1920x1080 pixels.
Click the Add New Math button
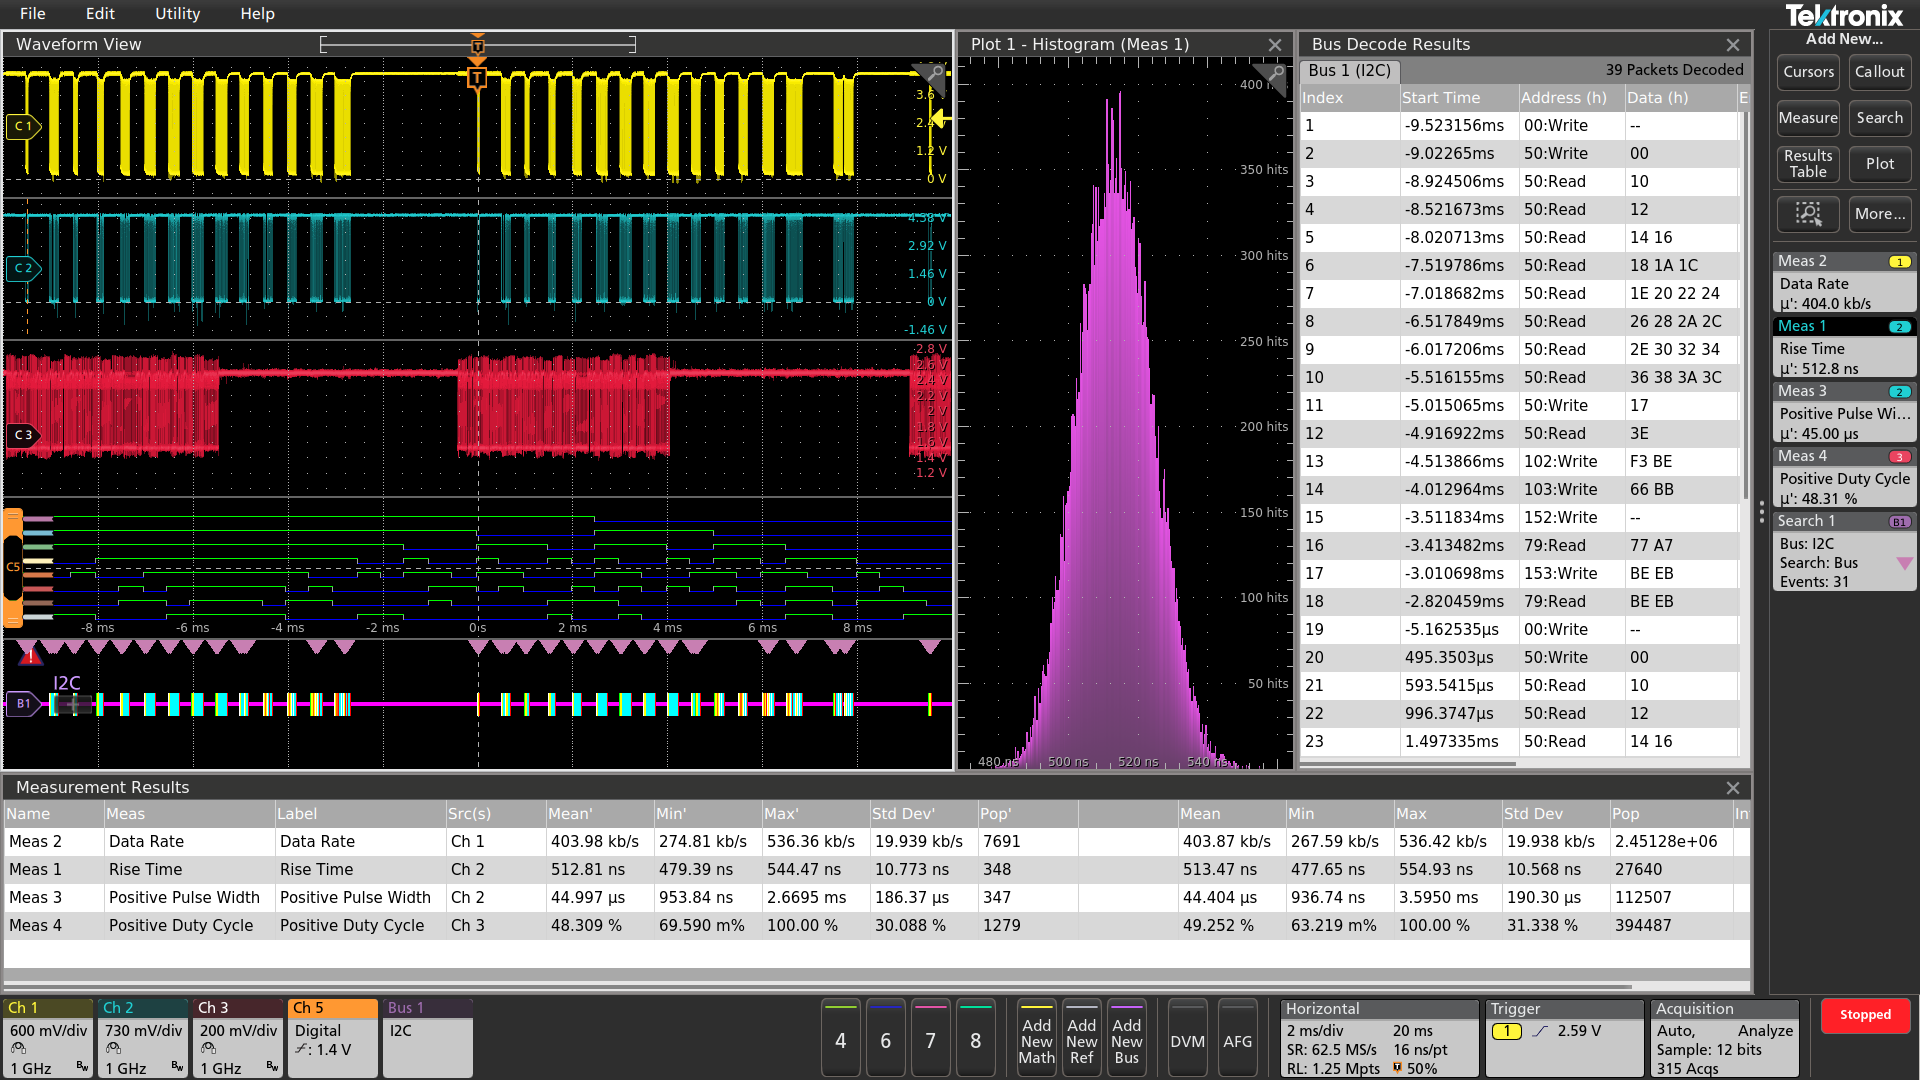[x=1036, y=1041]
